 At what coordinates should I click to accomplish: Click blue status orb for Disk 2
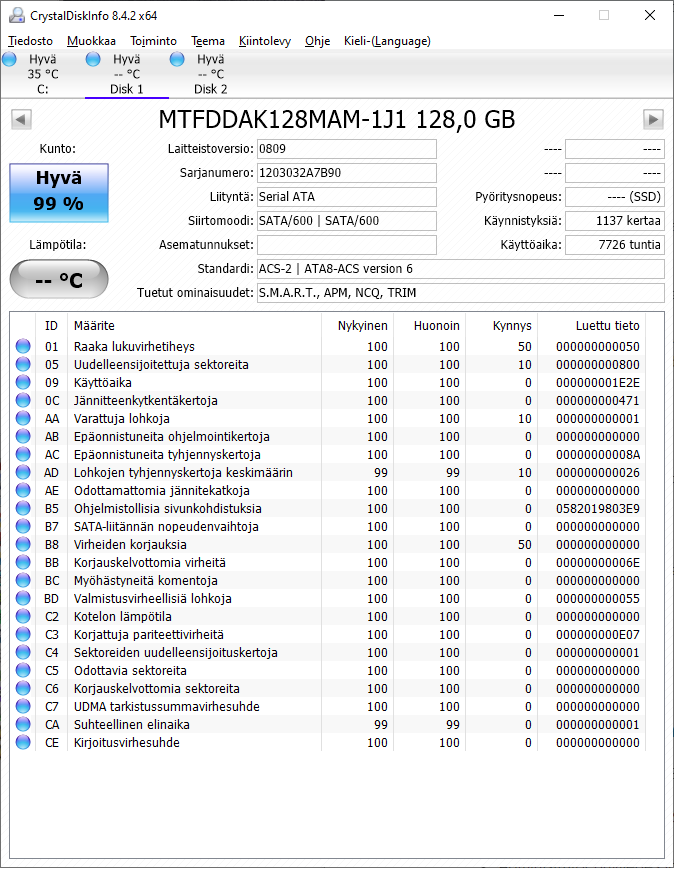[177, 59]
